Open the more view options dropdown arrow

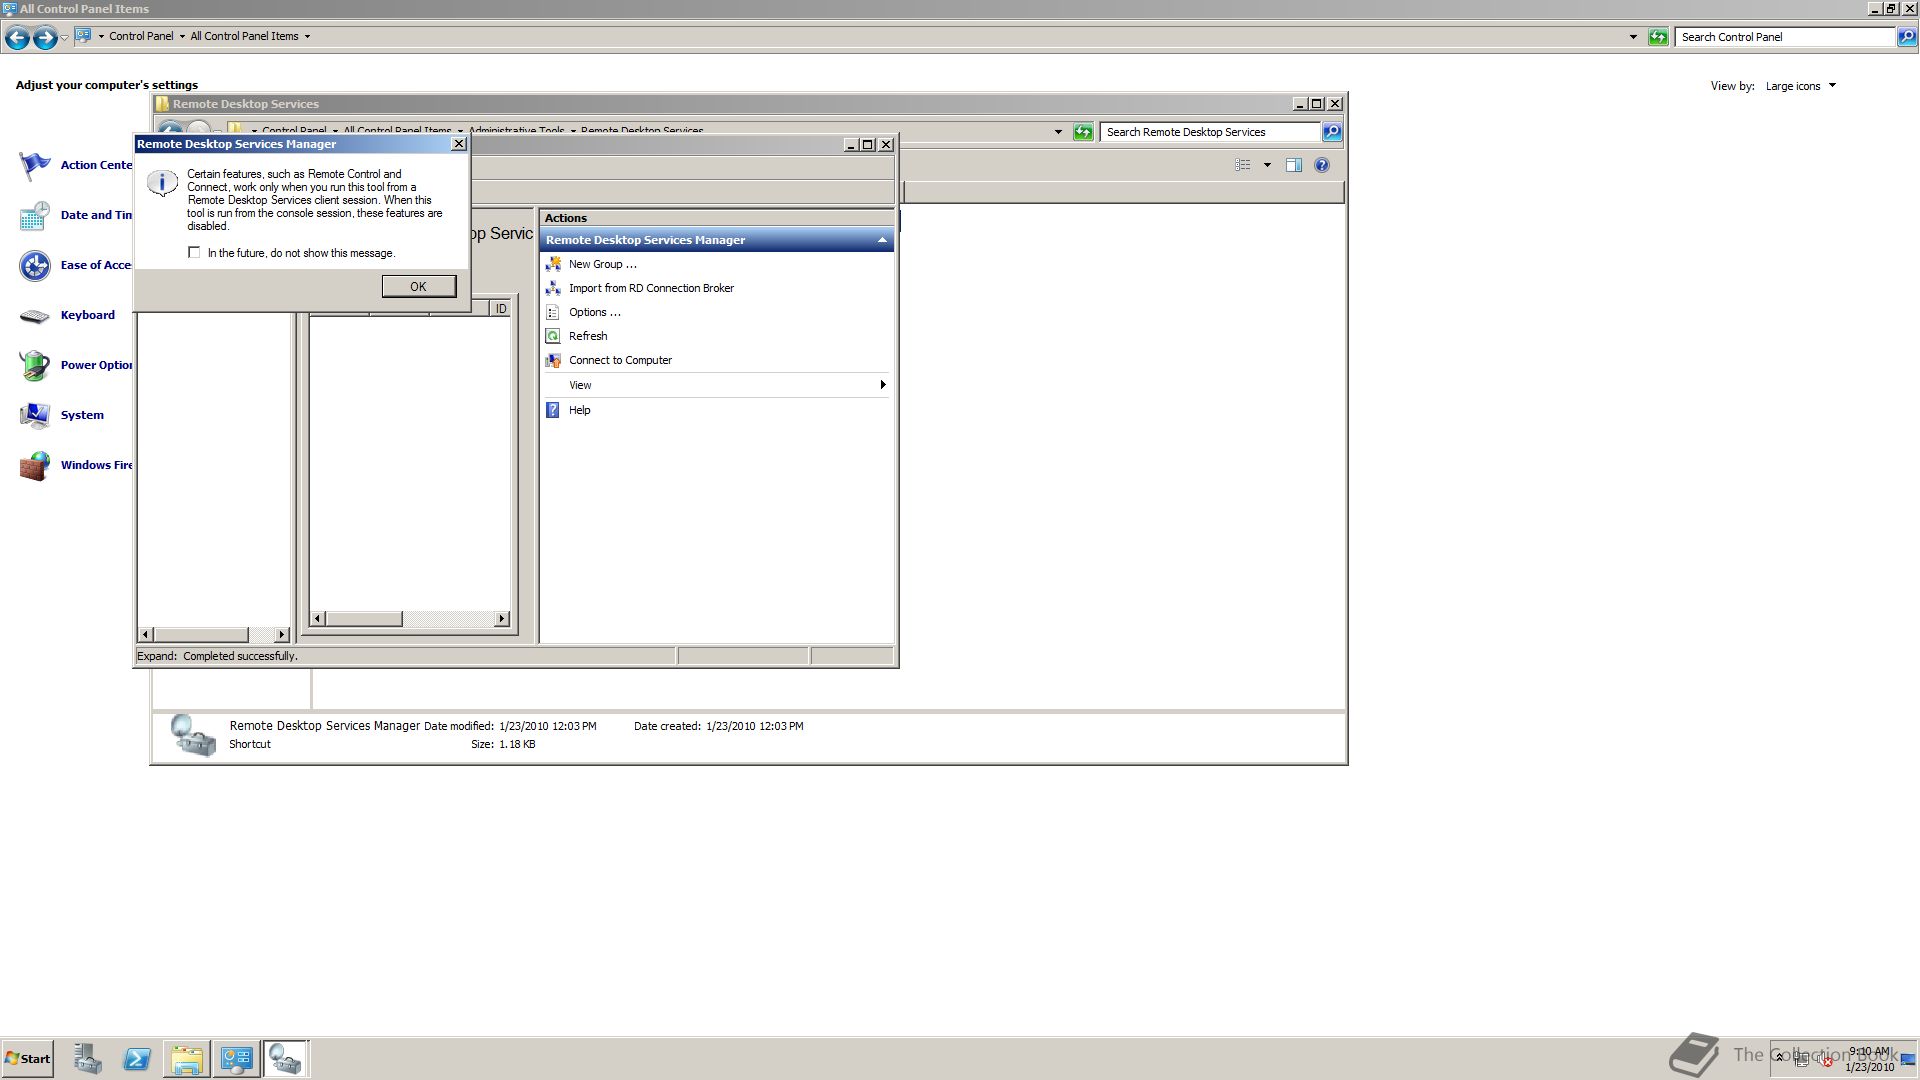(1267, 165)
